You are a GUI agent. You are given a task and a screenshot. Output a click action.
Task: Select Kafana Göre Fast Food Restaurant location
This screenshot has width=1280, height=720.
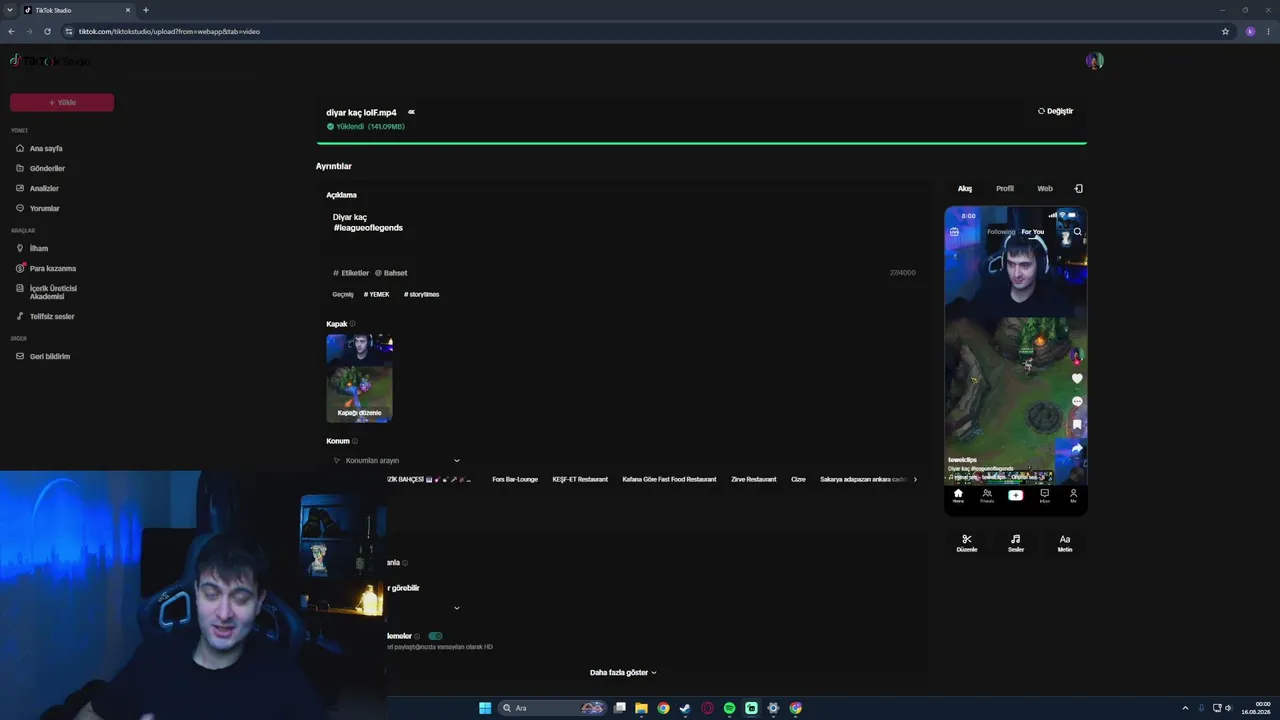(669, 479)
